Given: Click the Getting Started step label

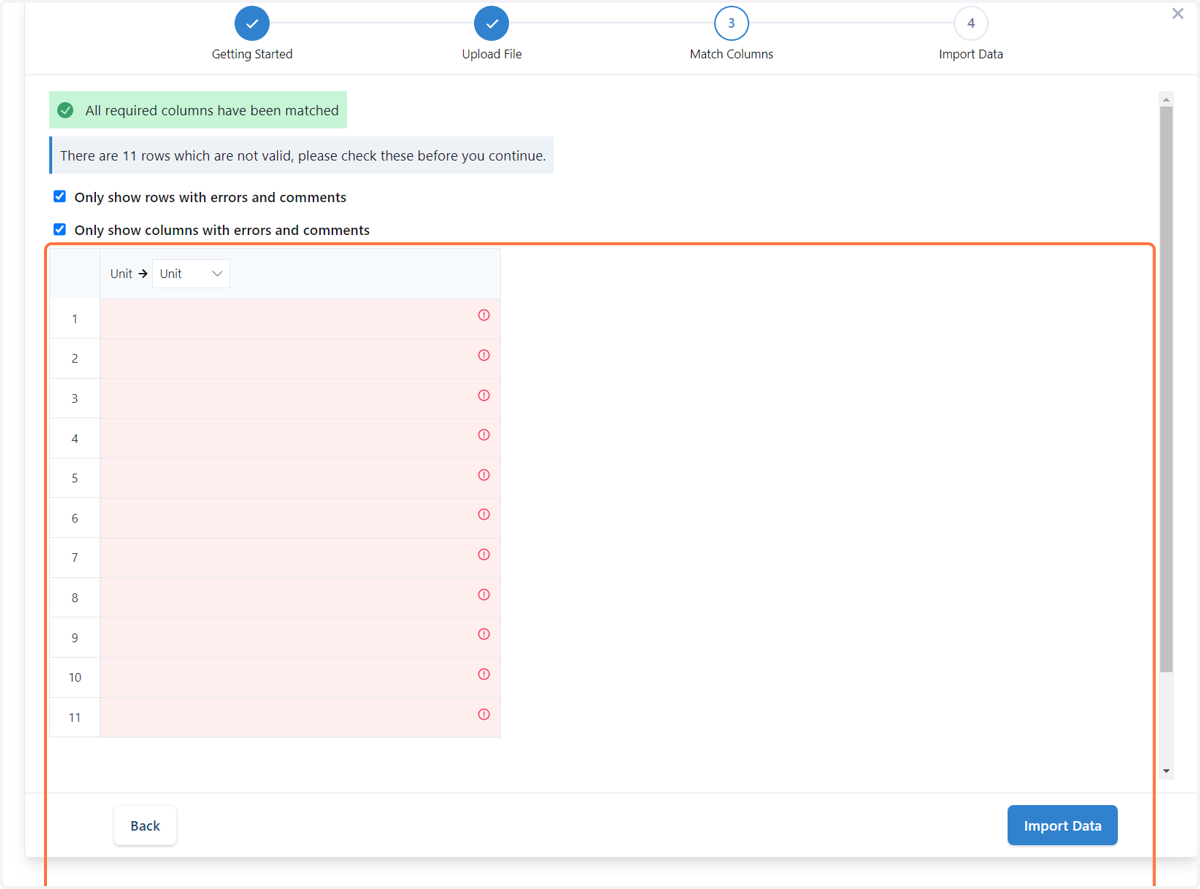Looking at the screenshot, I should (x=252, y=54).
